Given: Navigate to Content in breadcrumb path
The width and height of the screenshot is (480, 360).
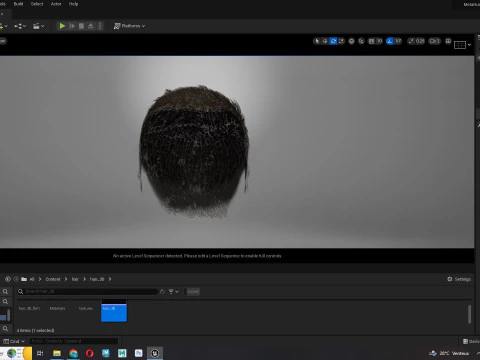Looking at the screenshot, I should (53, 279).
